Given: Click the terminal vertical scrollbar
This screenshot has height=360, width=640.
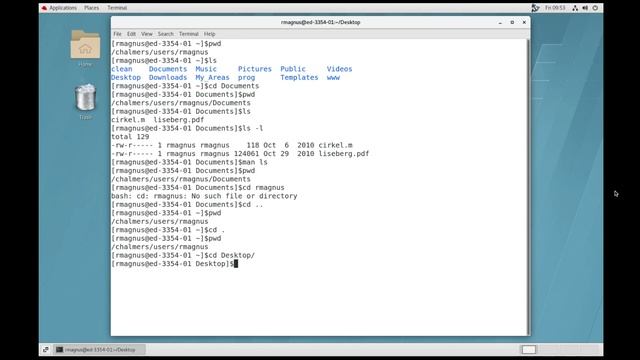Looking at the screenshot, I should click(x=528, y=187).
